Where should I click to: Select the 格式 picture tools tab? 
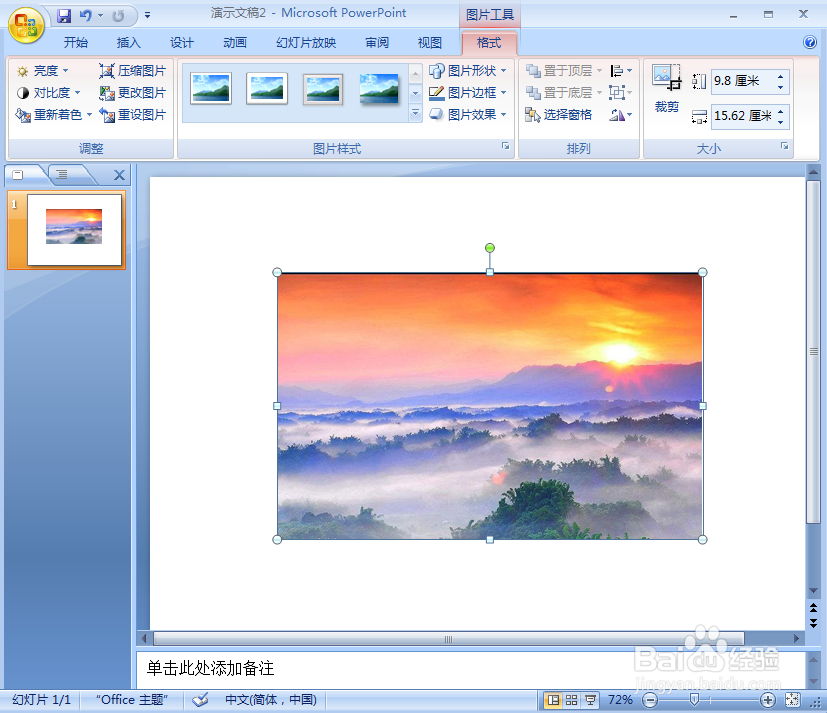pyautogui.click(x=489, y=43)
